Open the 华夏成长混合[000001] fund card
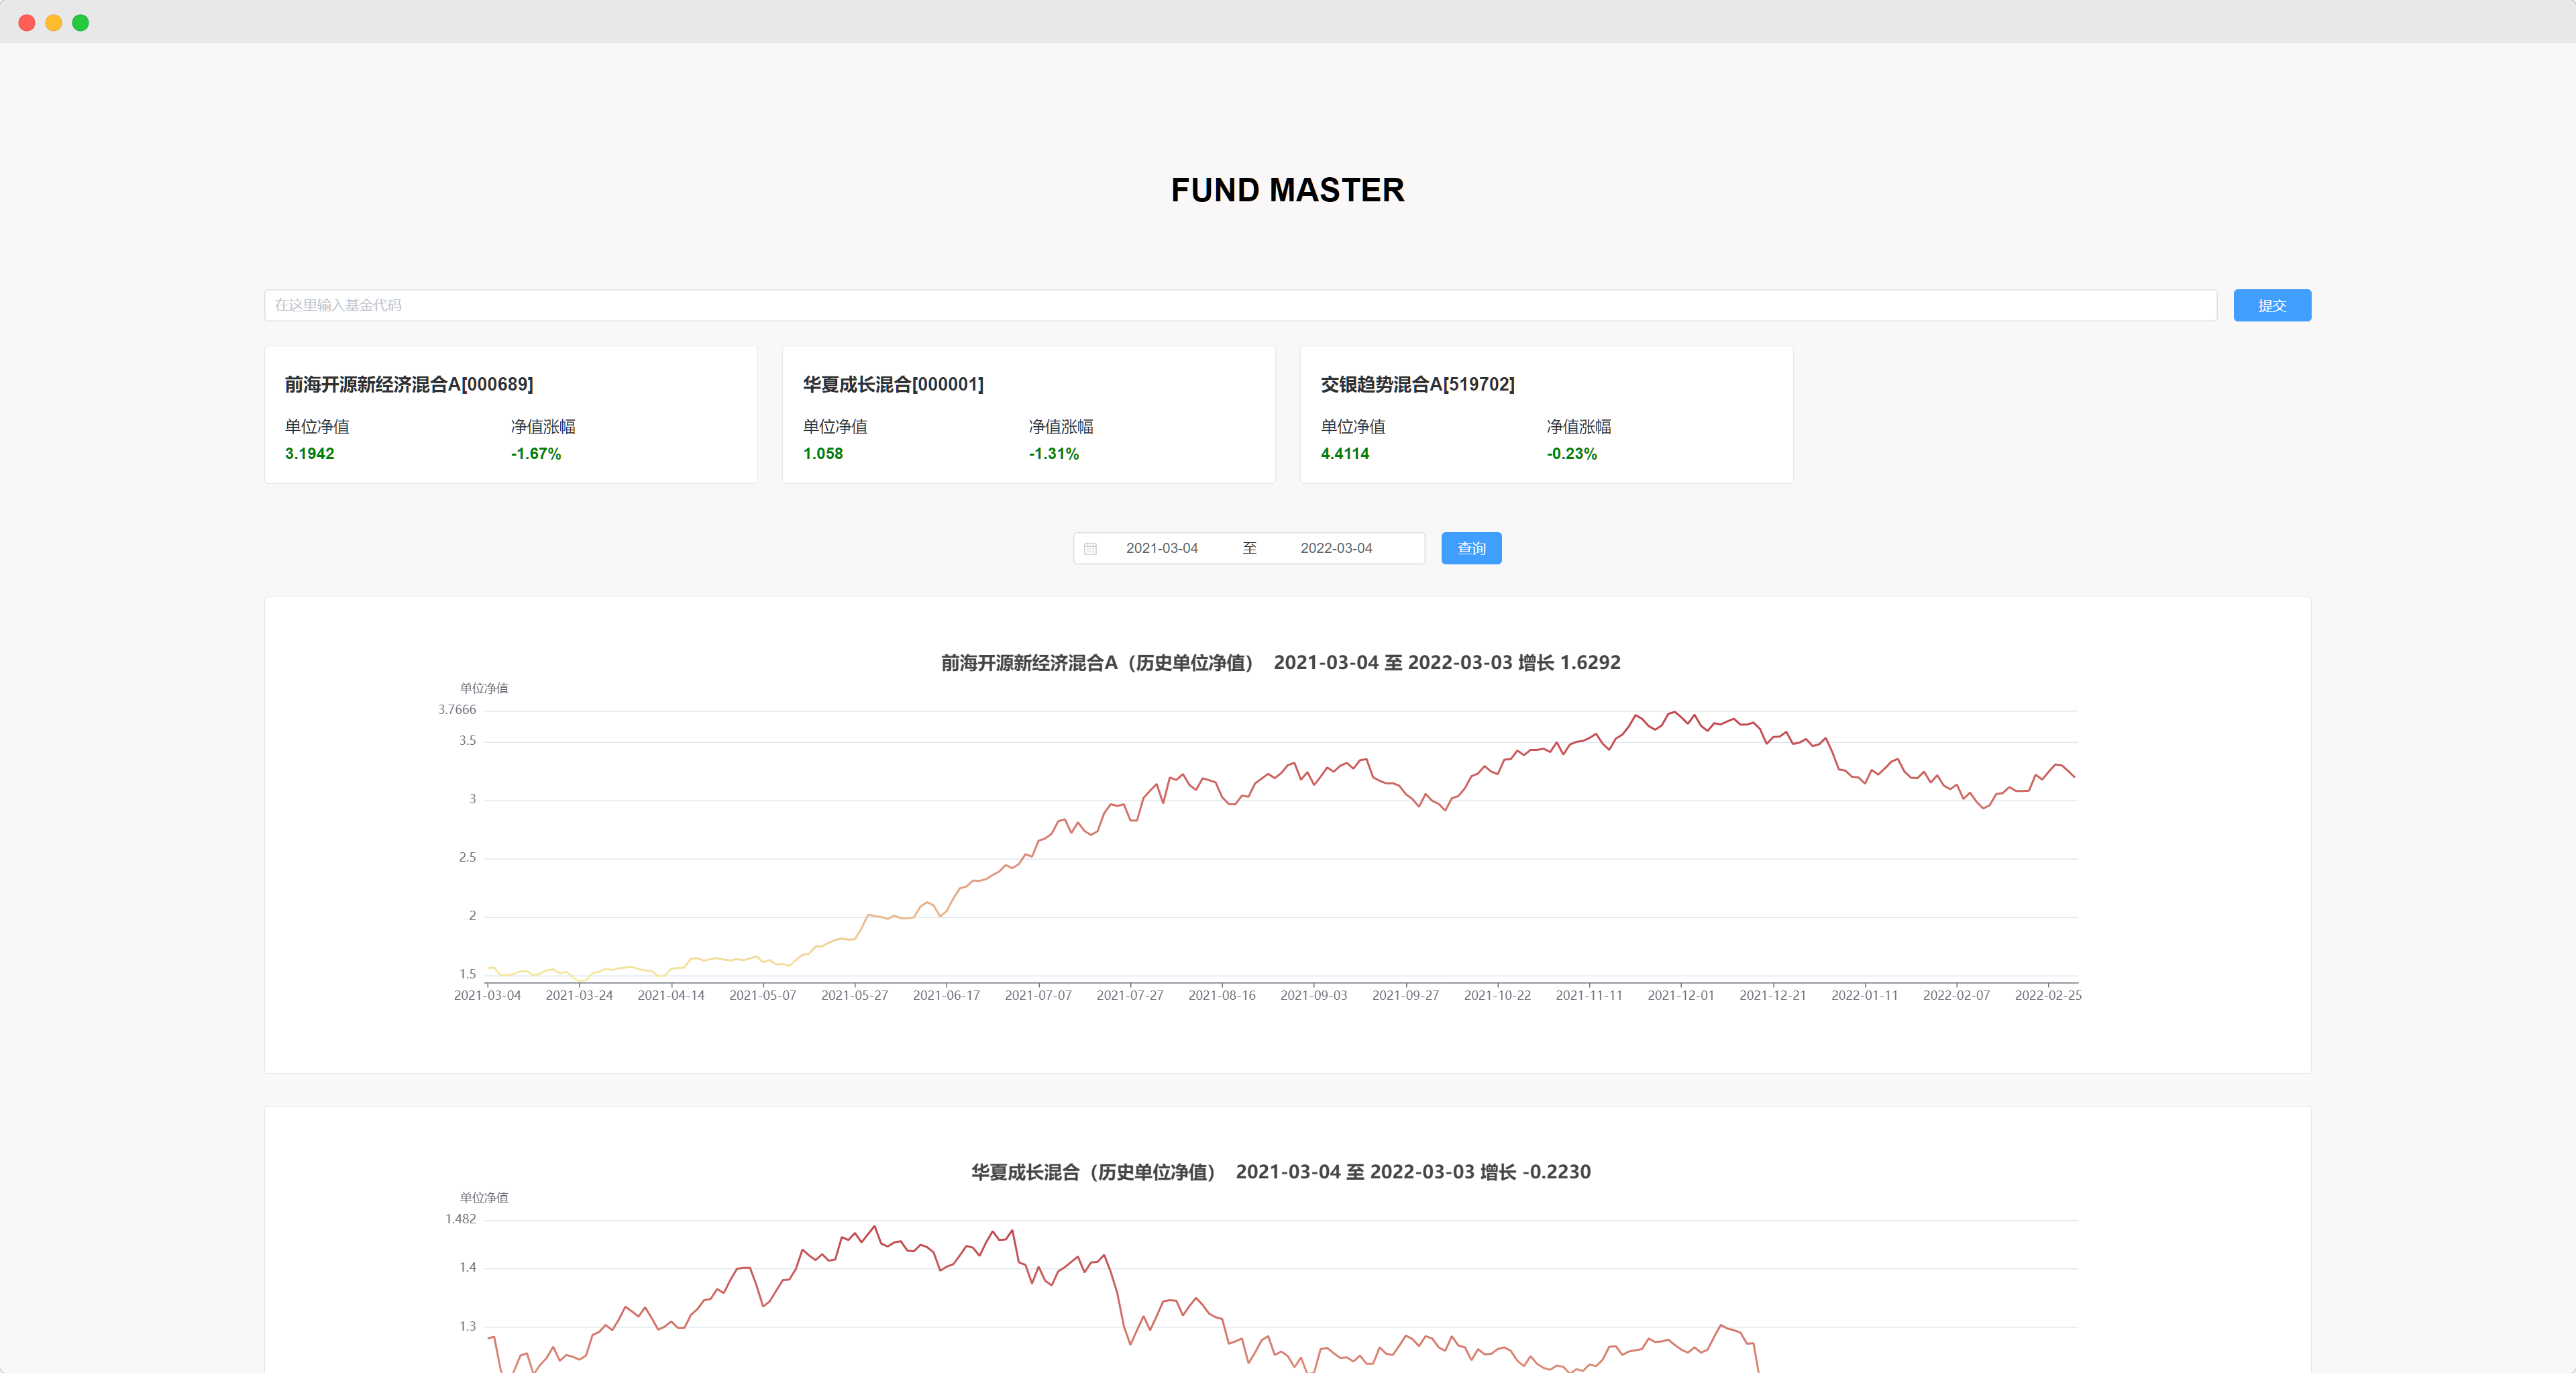2576x1373 pixels. (1028, 414)
